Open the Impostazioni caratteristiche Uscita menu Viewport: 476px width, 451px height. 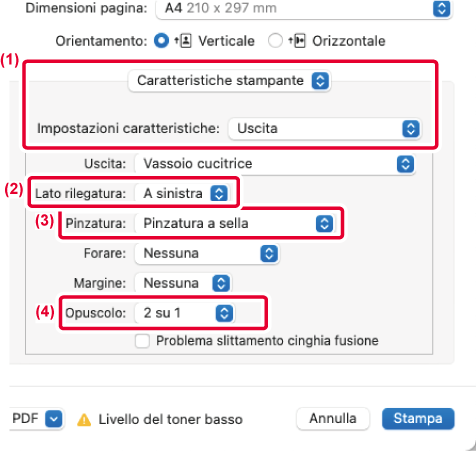coord(325,129)
